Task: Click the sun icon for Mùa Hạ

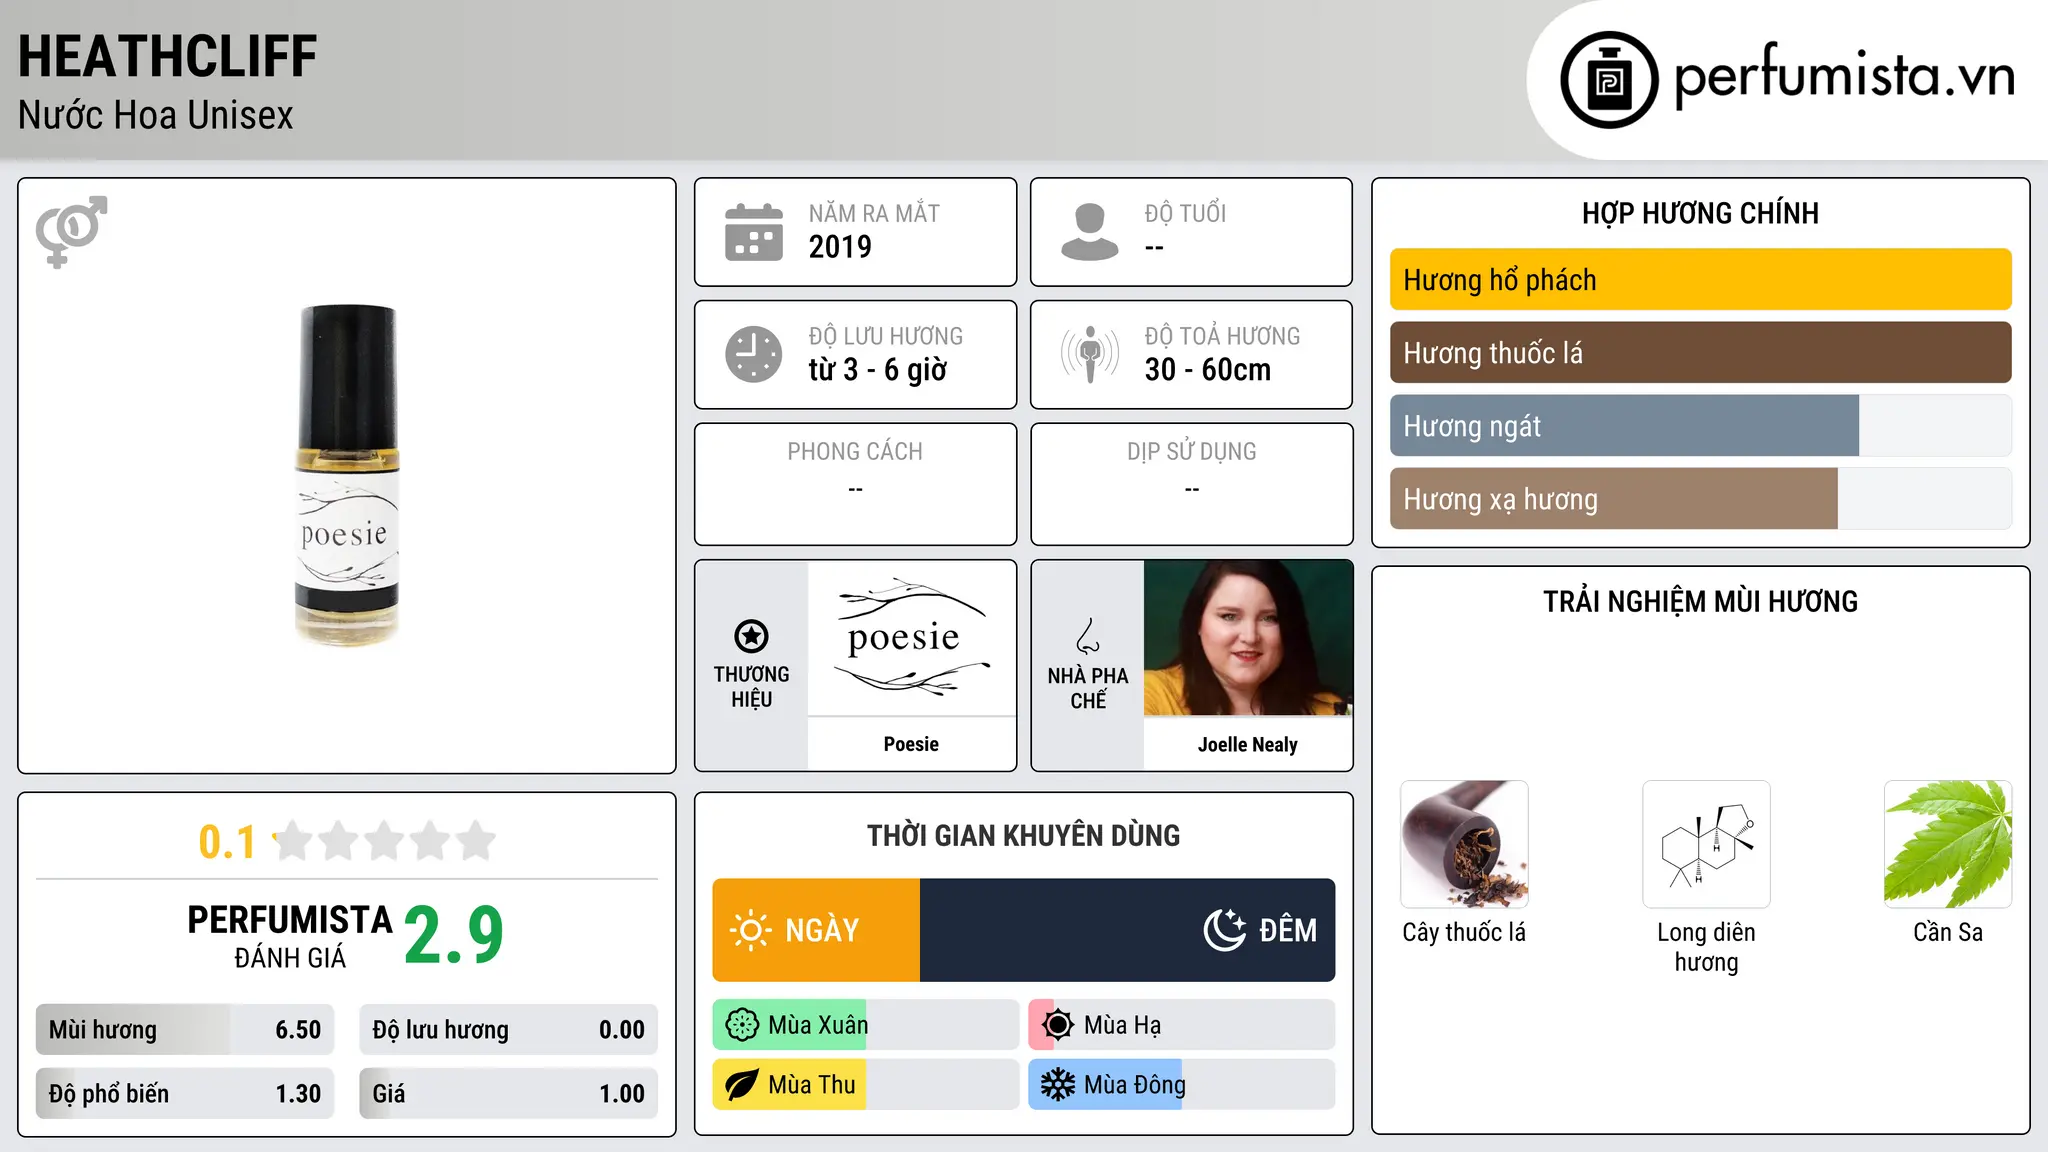Action: pyautogui.click(x=1058, y=1025)
